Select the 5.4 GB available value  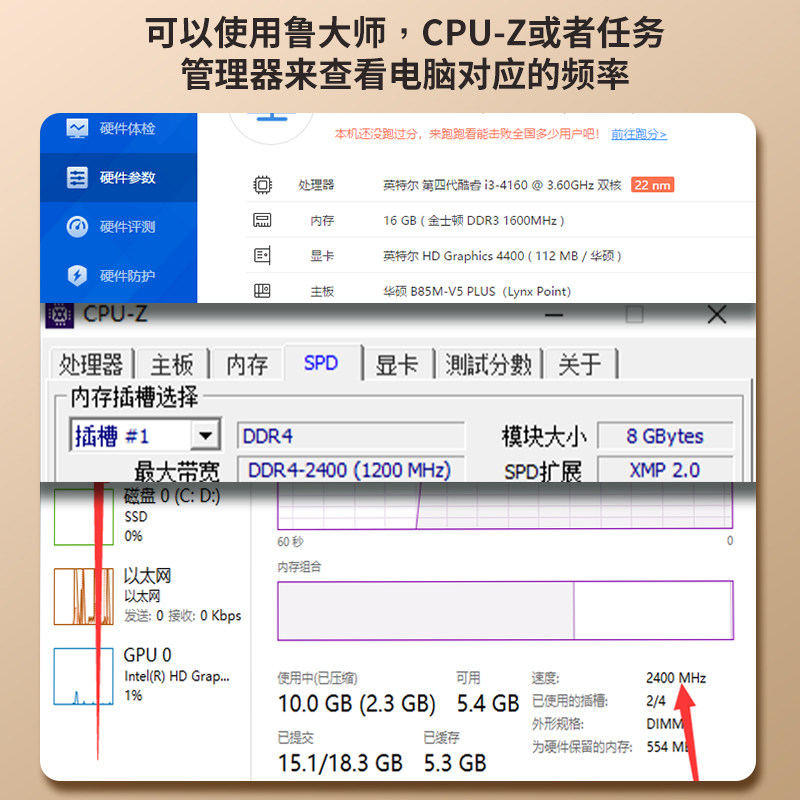pos(488,704)
